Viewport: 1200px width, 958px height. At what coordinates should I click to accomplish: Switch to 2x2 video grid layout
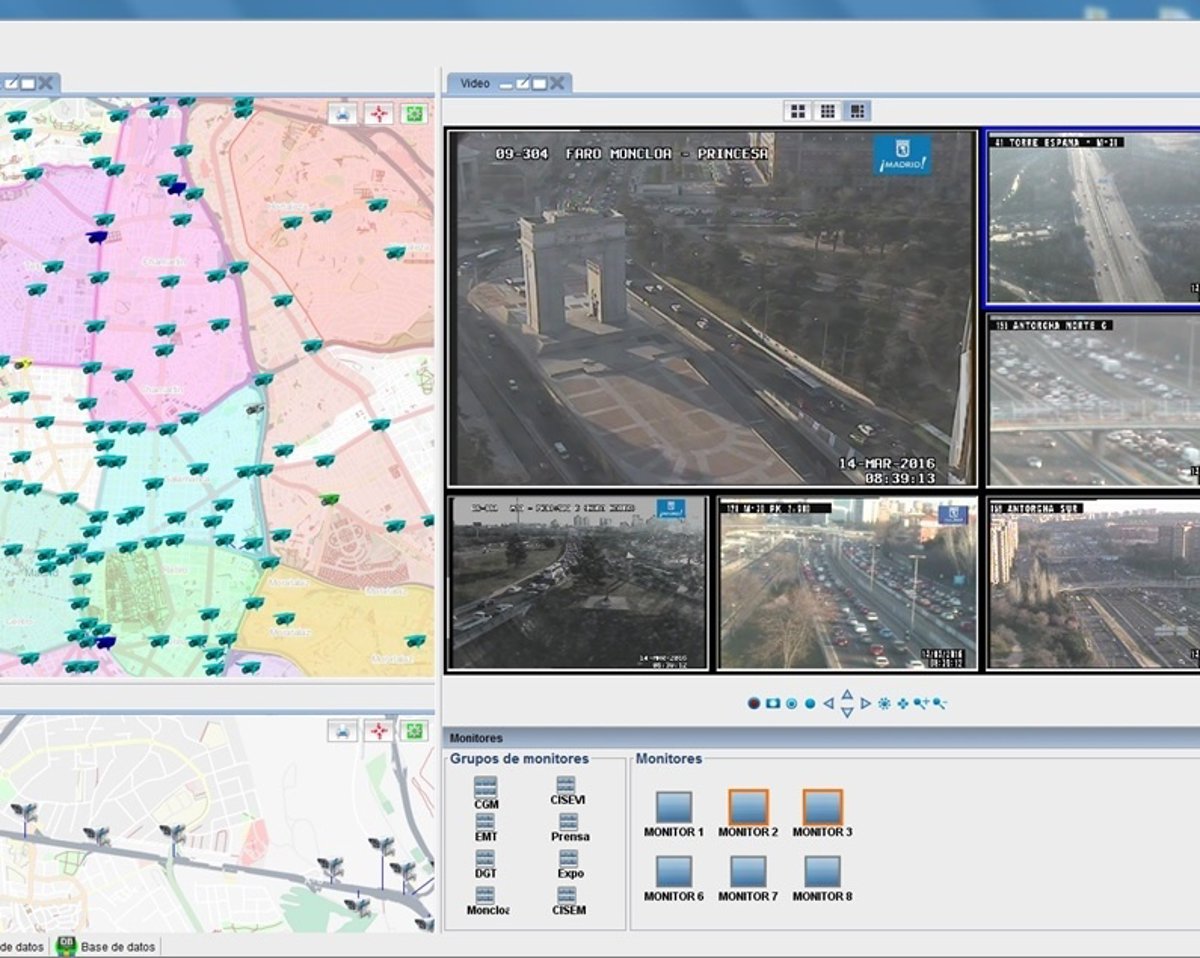798,111
